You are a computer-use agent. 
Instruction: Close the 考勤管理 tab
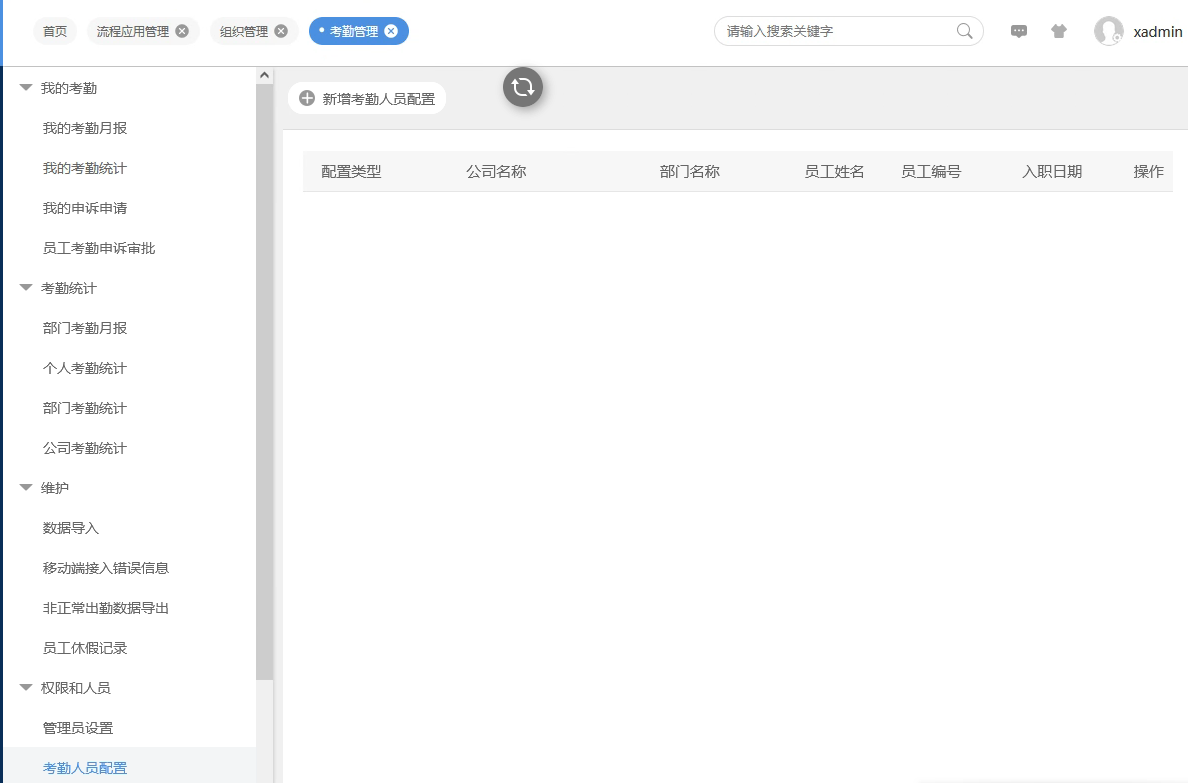[x=391, y=31]
